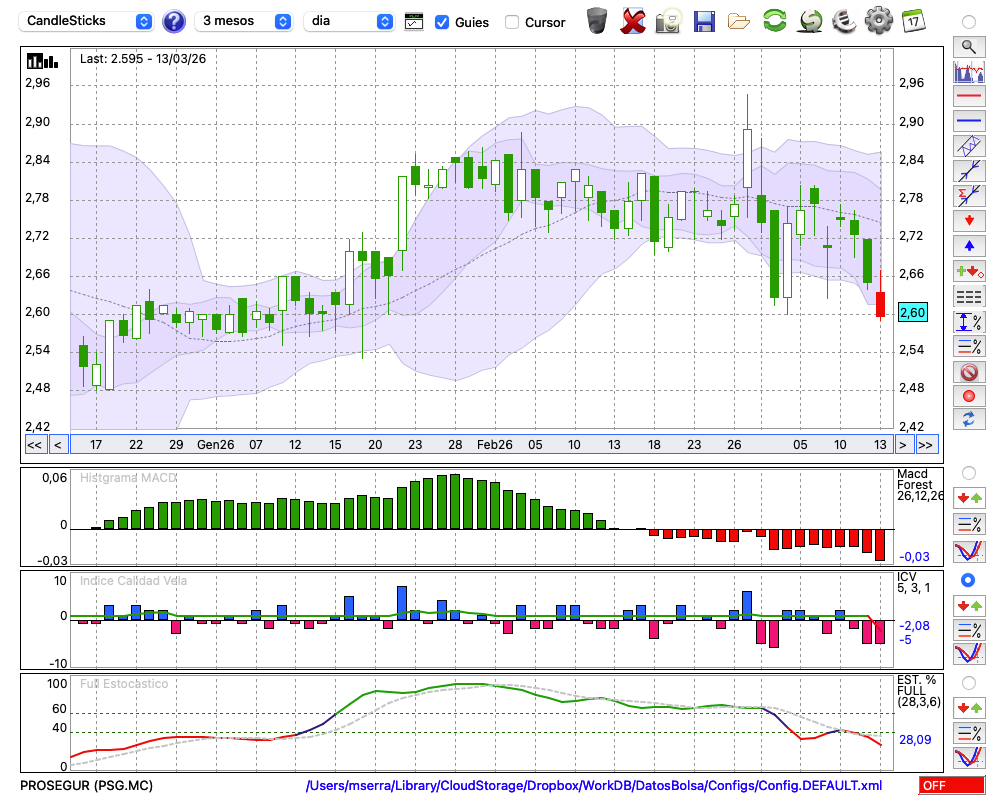Select the trend line crossing tool
Screen dimensions: 1000x800
(x=969, y=171)
